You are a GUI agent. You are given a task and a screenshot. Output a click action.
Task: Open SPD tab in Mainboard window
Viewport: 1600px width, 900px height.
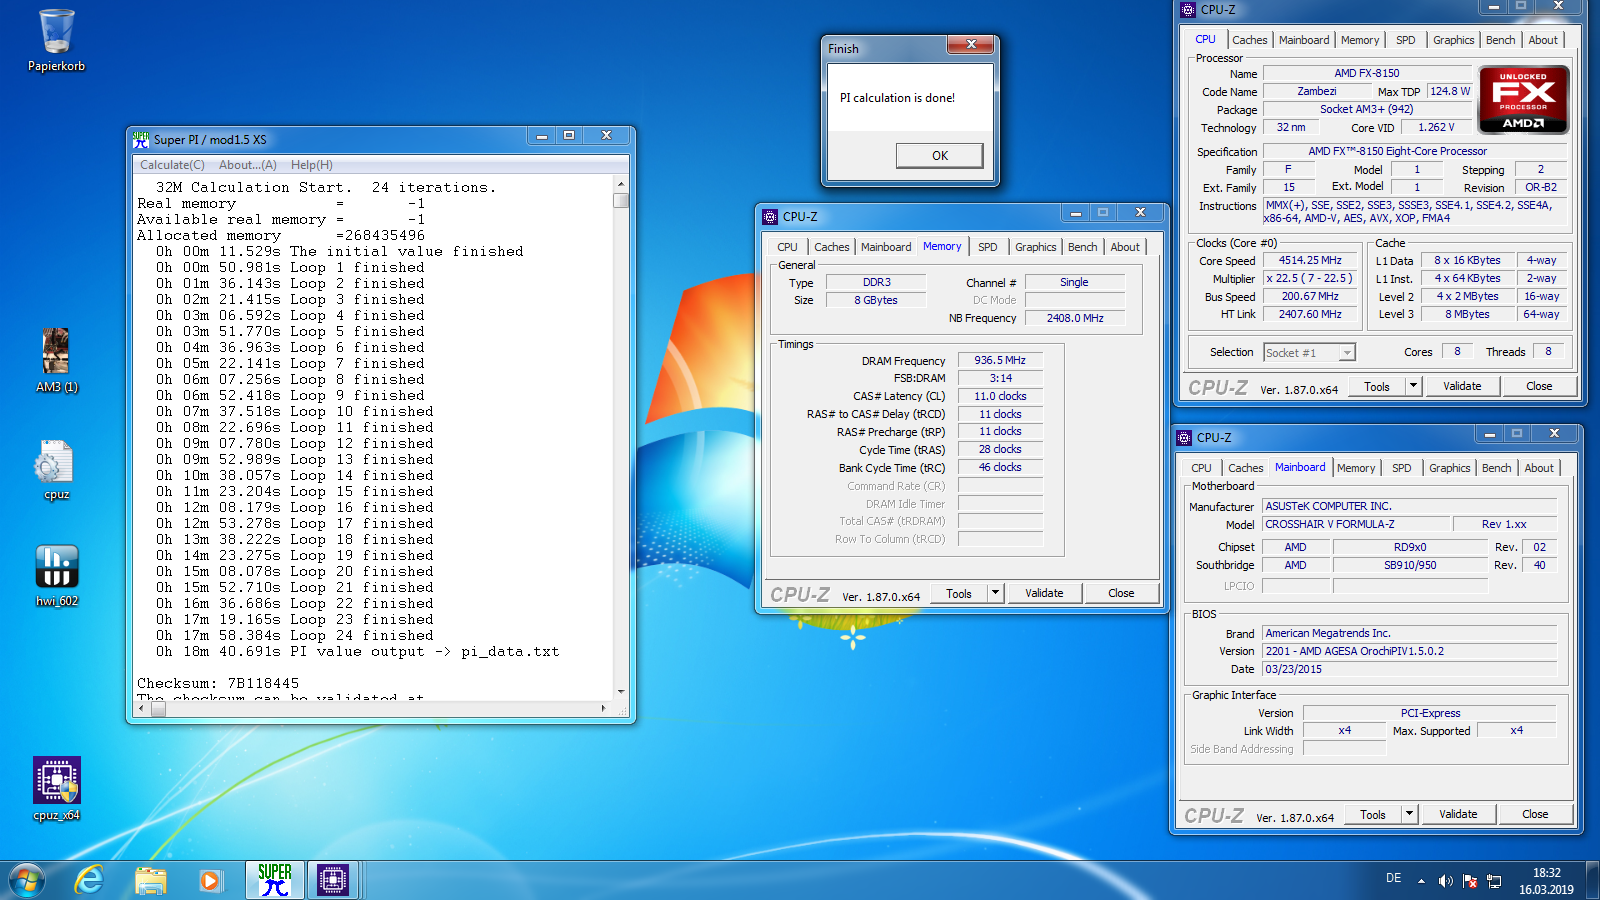(1401, 468)
